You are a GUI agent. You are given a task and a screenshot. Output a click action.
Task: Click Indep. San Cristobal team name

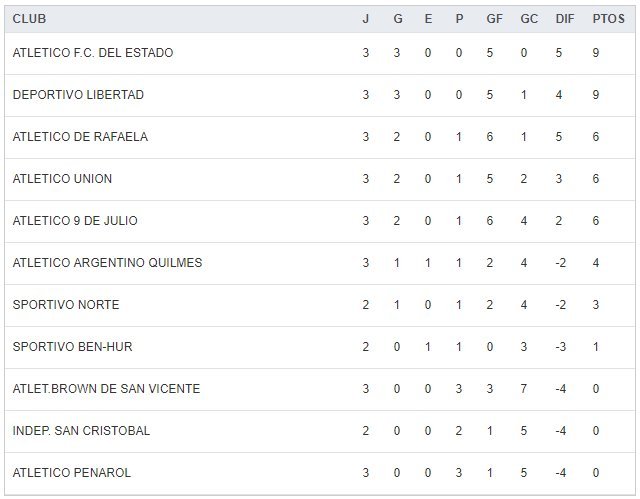coord(81,431)
